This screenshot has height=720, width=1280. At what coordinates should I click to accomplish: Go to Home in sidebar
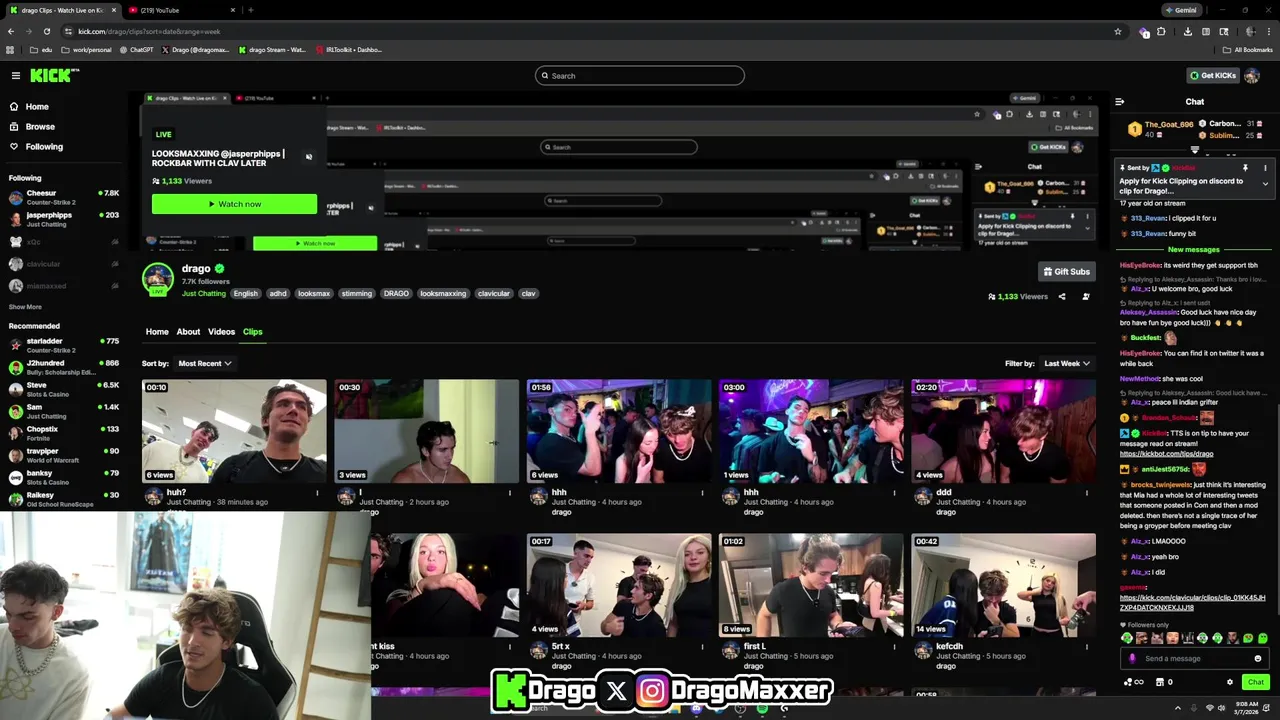click(x=29, y=107)
